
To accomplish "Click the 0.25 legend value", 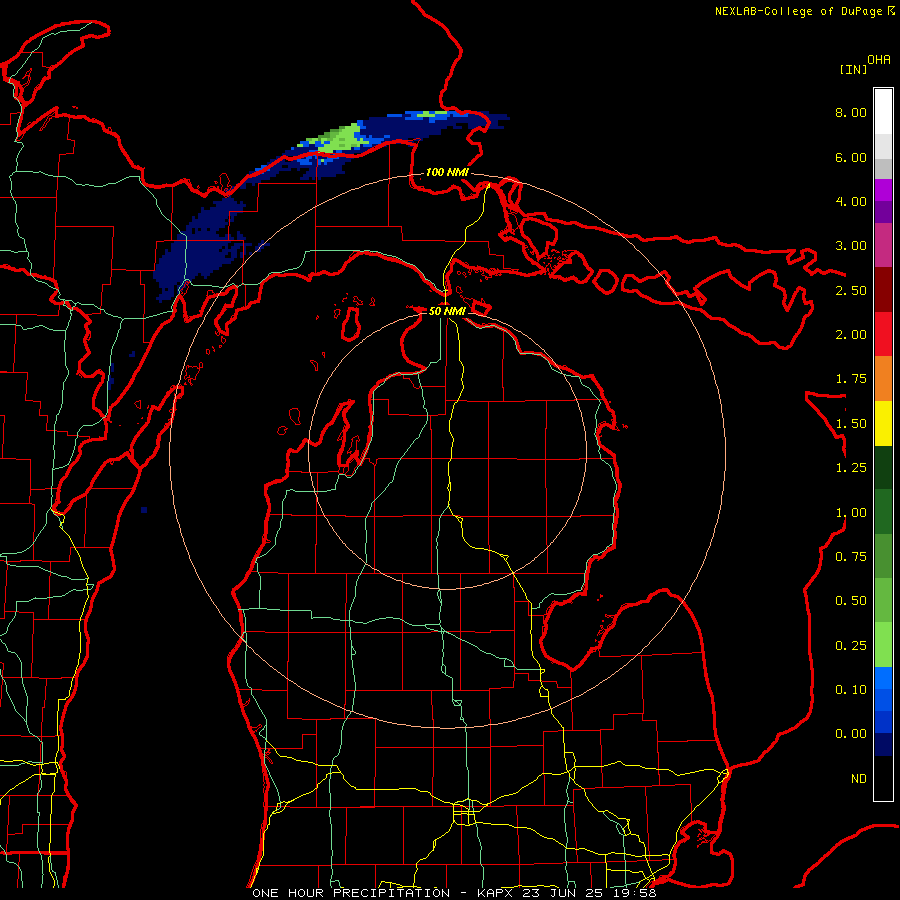I will point(851,646).
